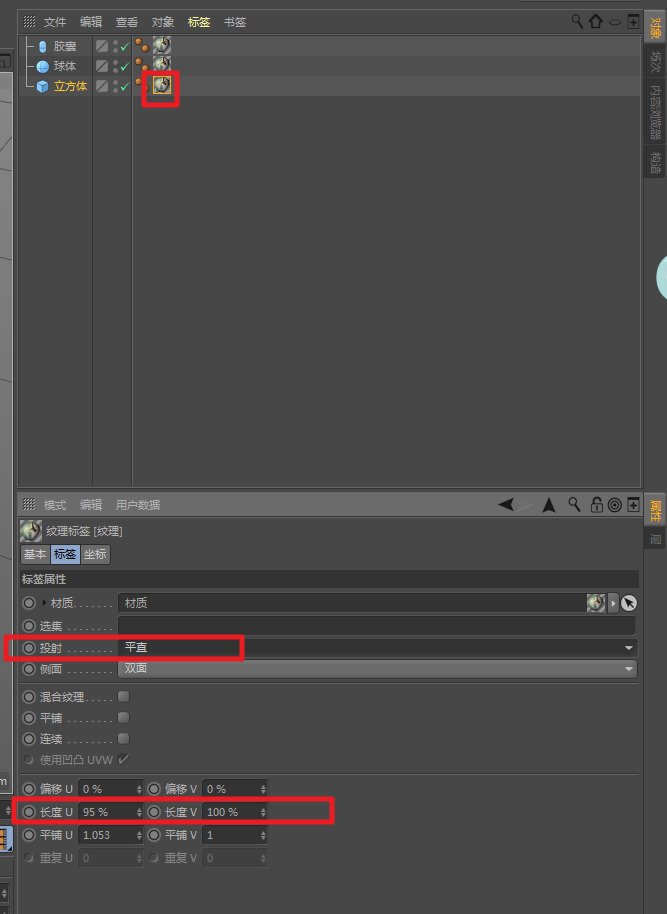The width and height of the screenshot is (667, 914).
Task: Select the 球体 sphere object icon
Action: coord(43,66)
